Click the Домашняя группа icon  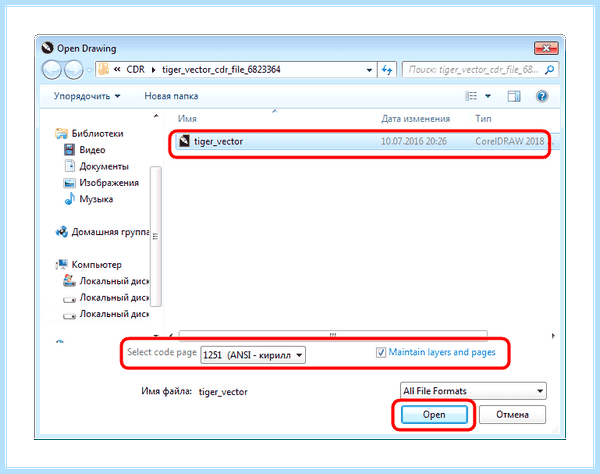tap(62, 232)
